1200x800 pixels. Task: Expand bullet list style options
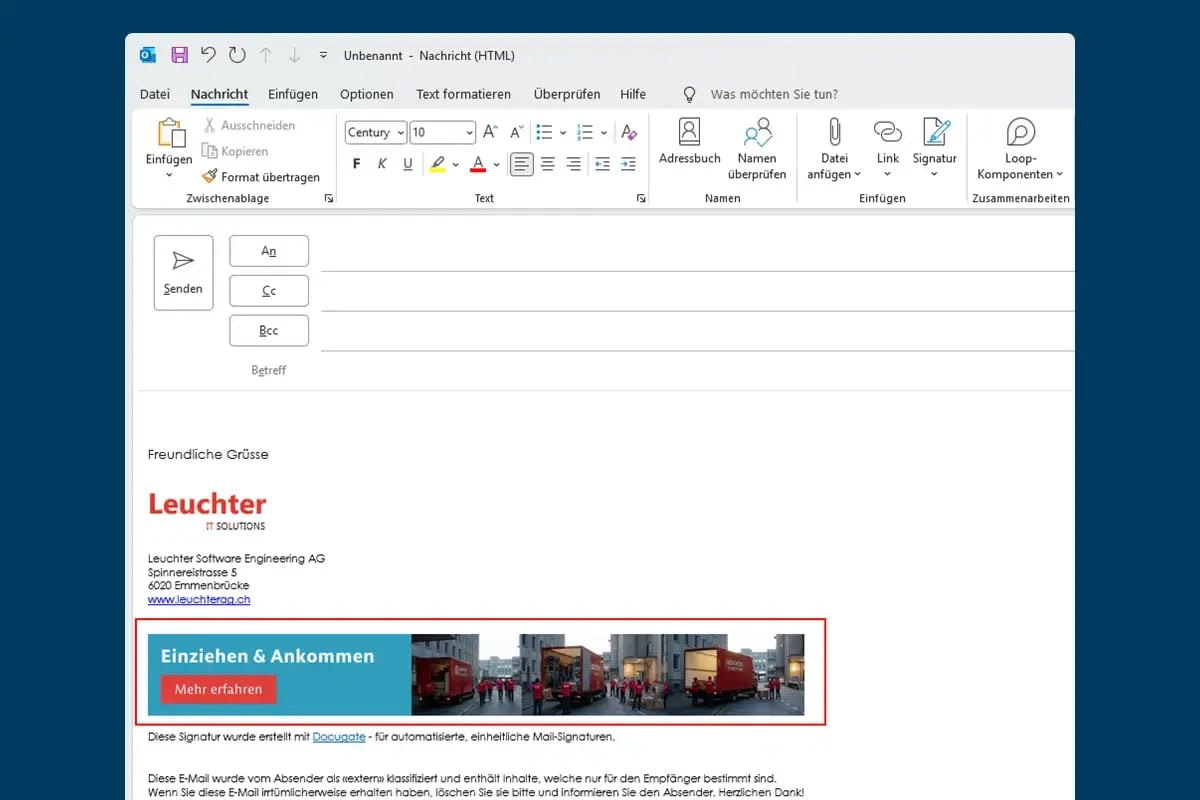click(563, 133)
